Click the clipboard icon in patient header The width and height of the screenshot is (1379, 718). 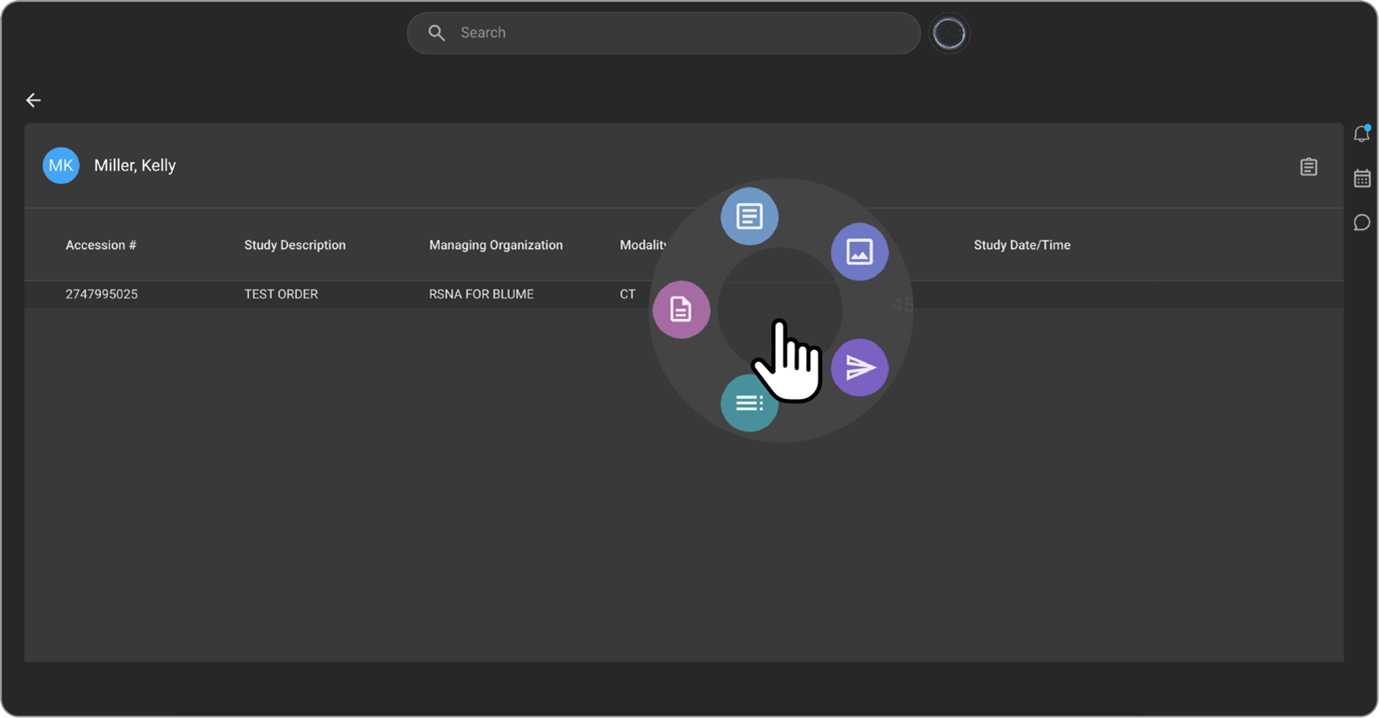(x=1308, y=167)
